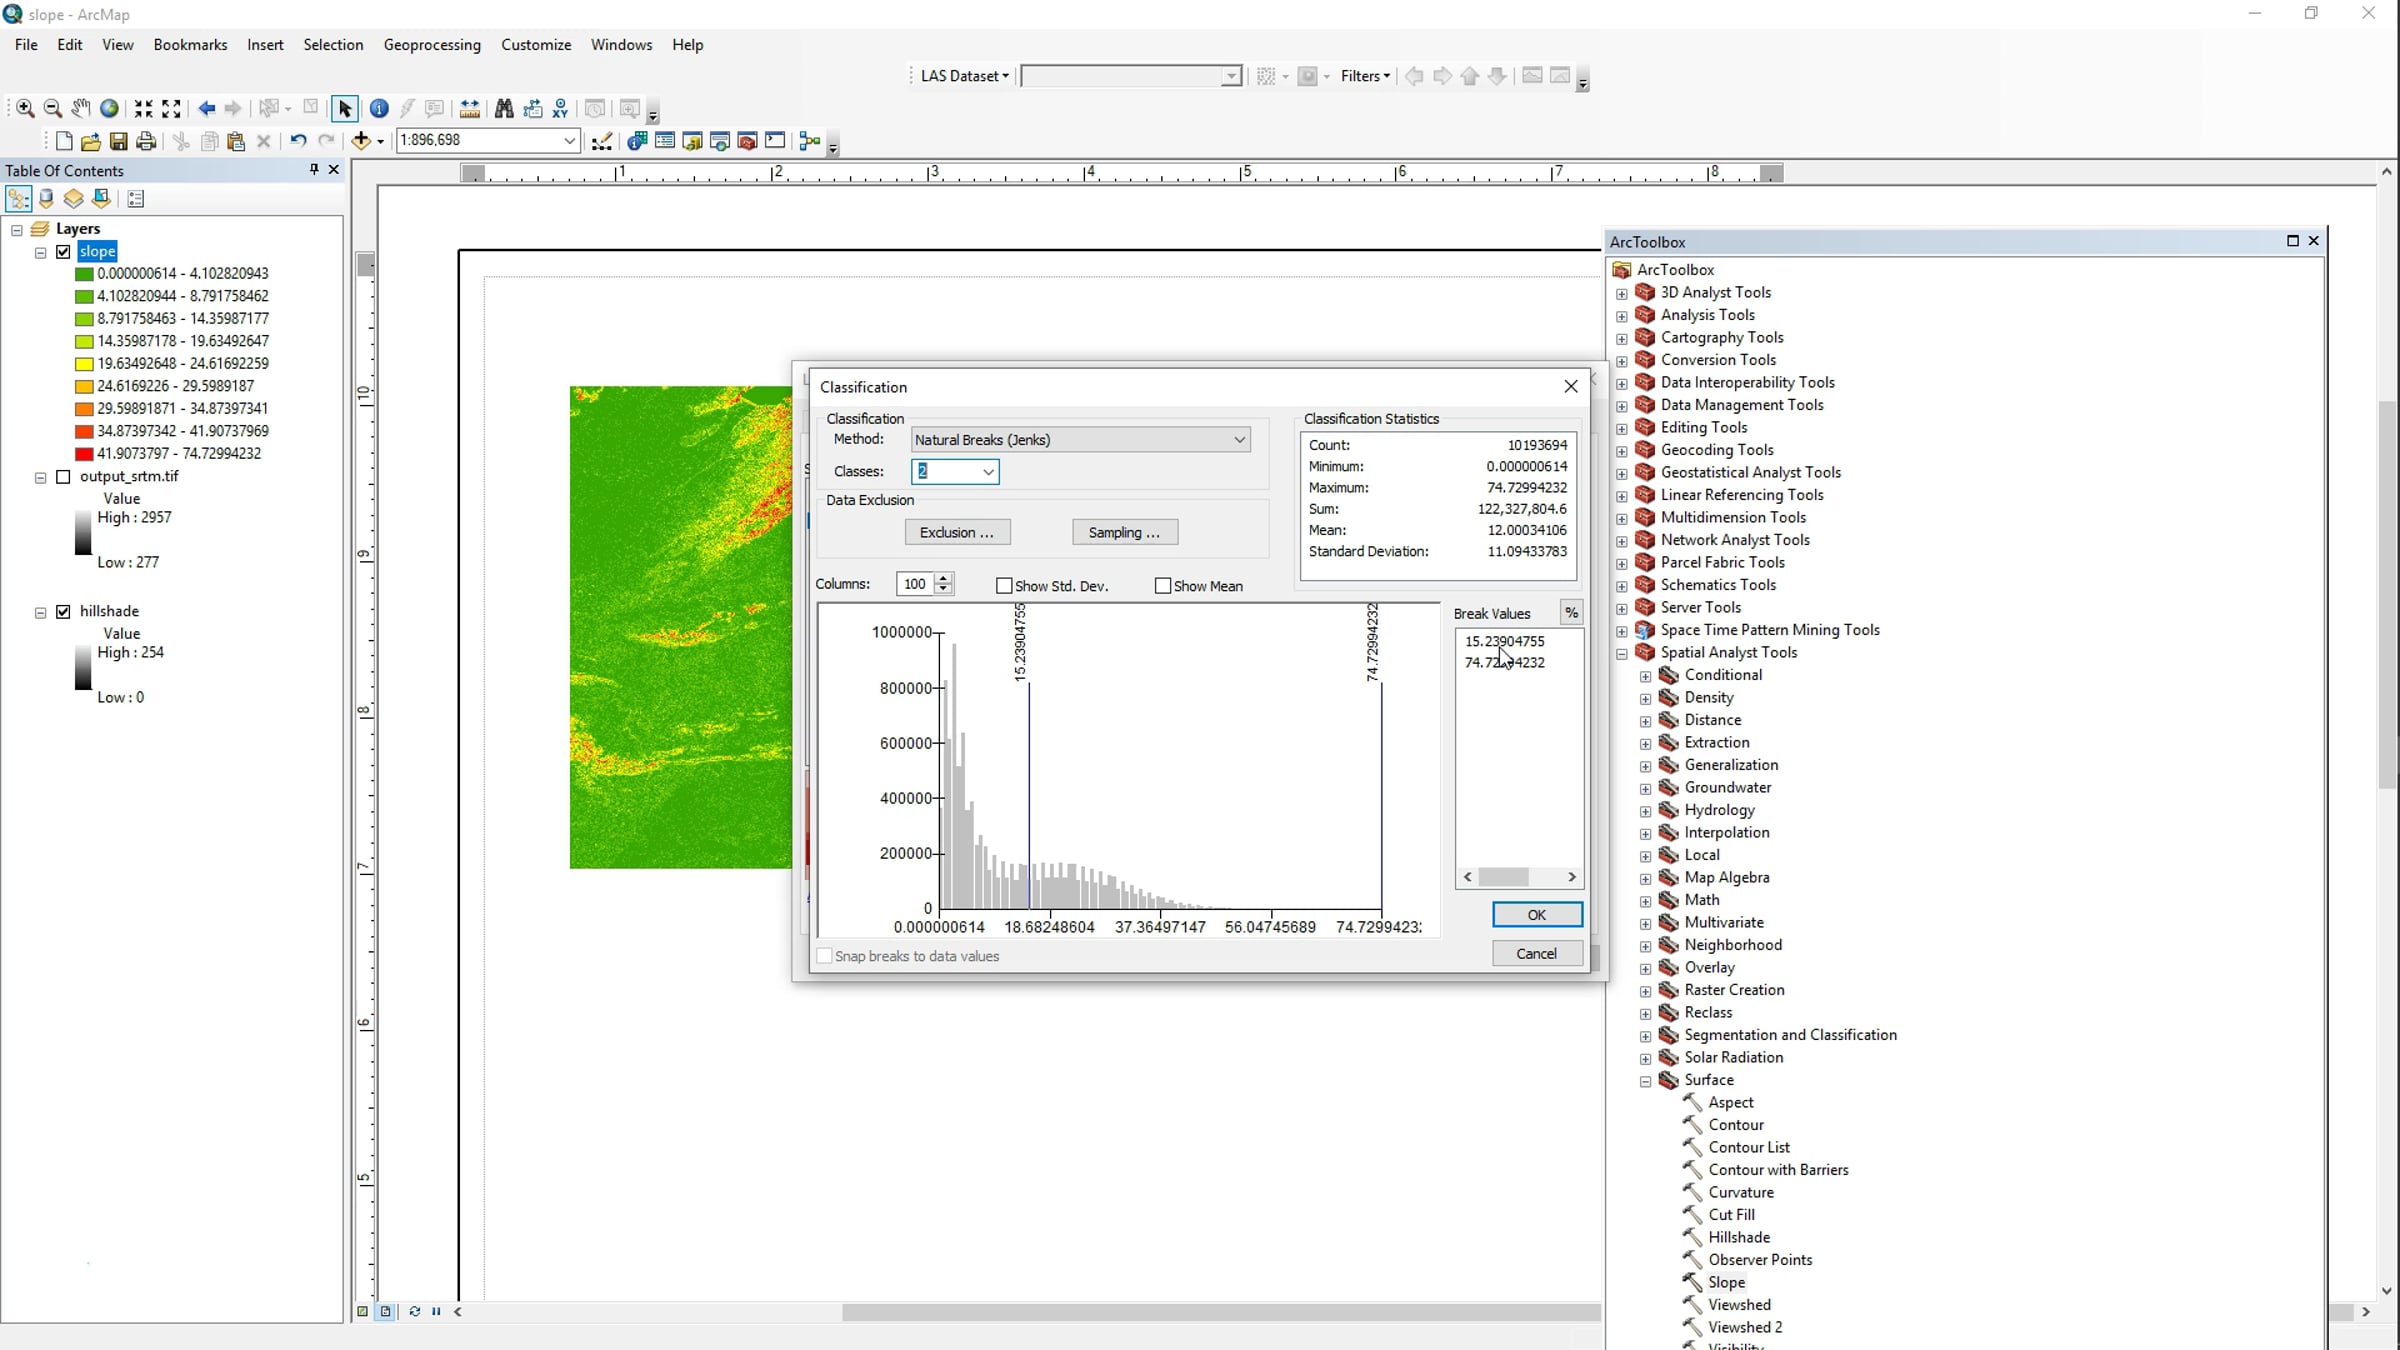
Task: Activate the Pan hand tool
Action: [x=81, y=109]
